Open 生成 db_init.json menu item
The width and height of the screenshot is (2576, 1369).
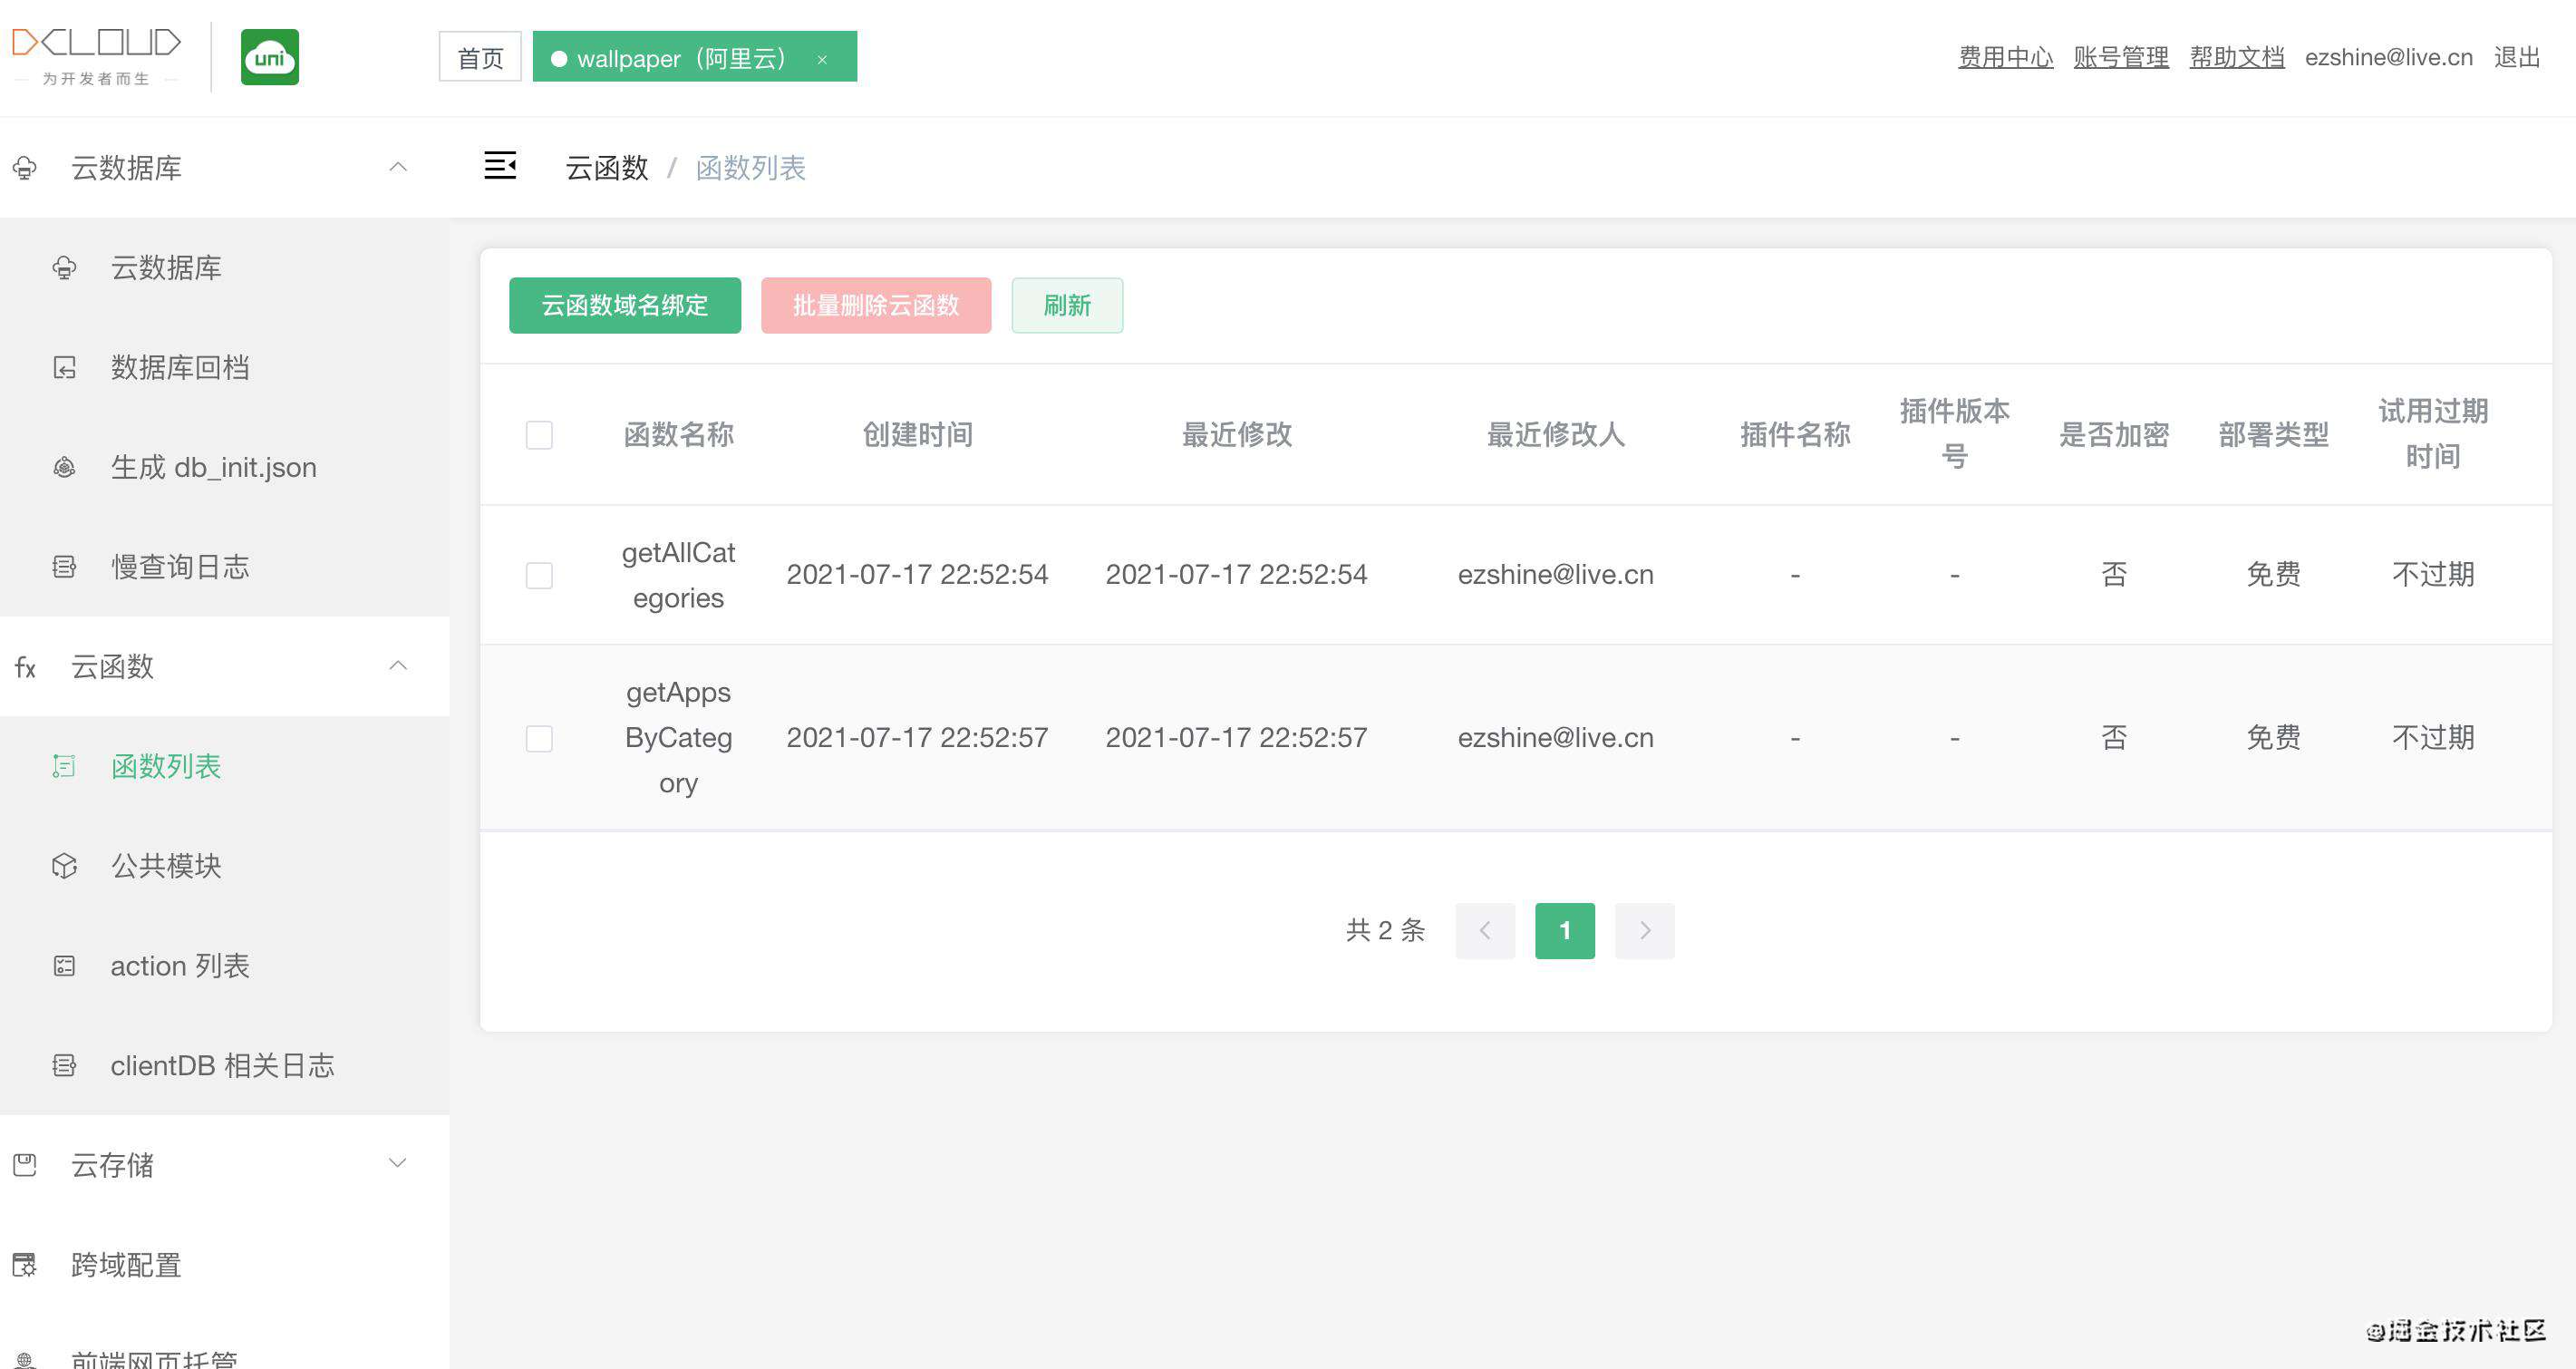click(x=224, y=467)
